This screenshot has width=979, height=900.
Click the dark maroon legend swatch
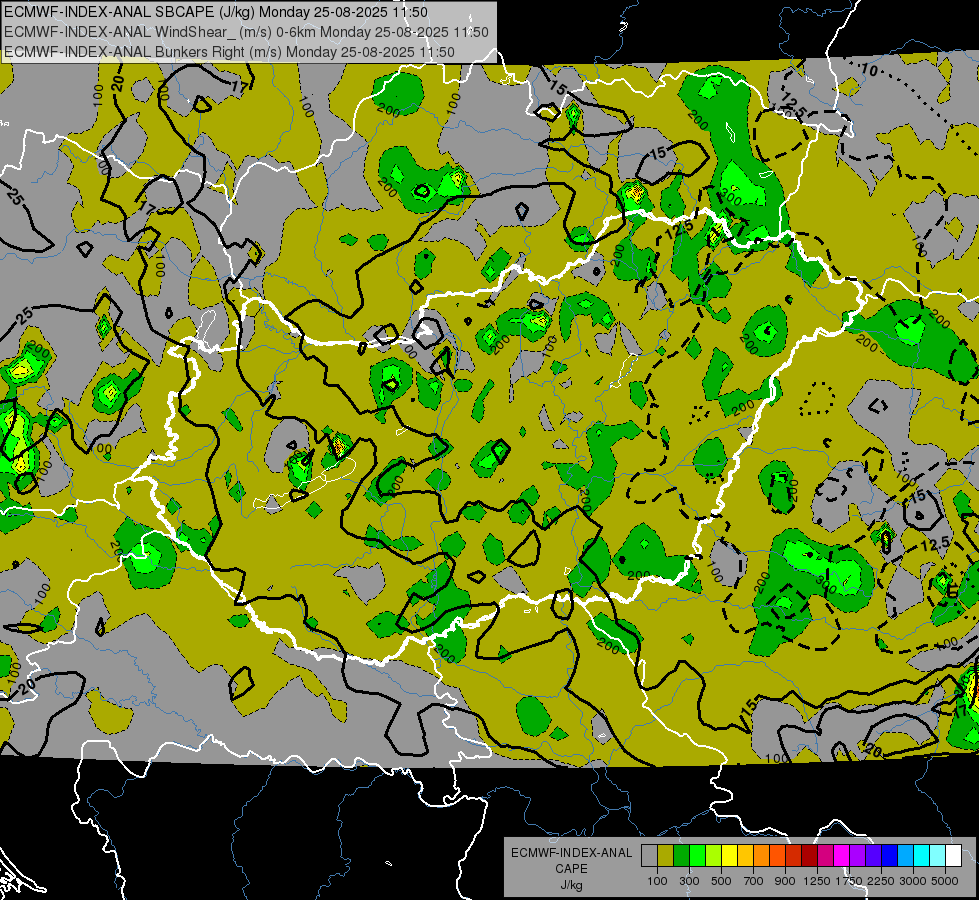coord(810,856)
